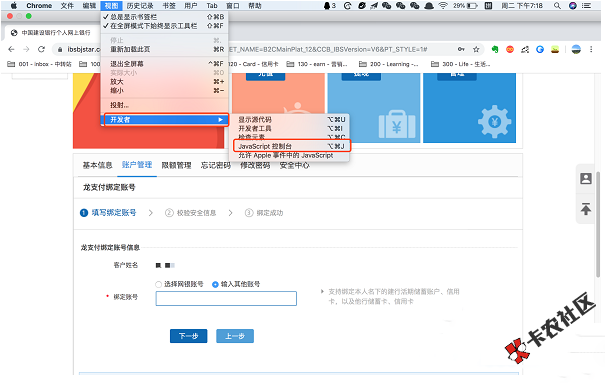Choose 重新加载此页 from the View menu
605x383 pixels.
point(164,49)
